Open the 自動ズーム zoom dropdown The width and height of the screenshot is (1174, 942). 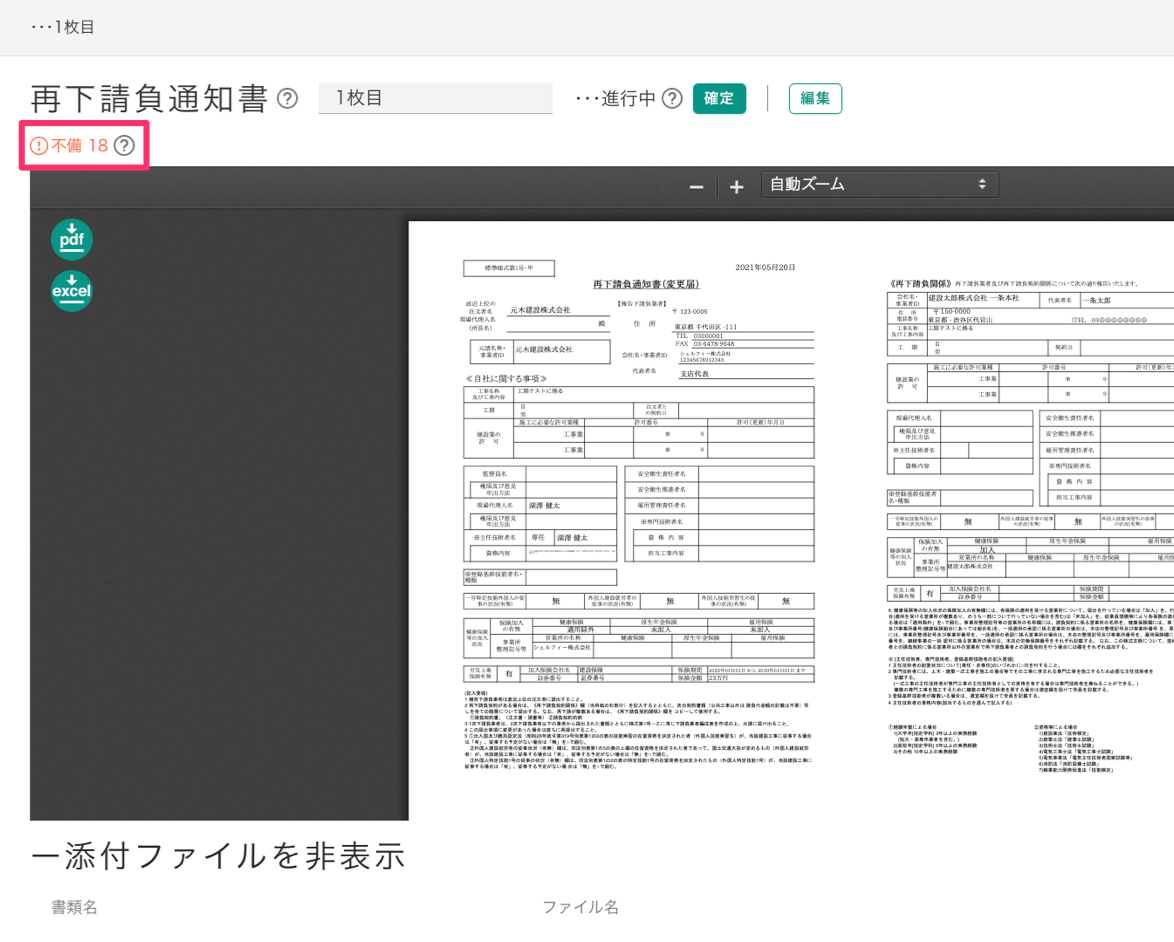coord(879,185)
